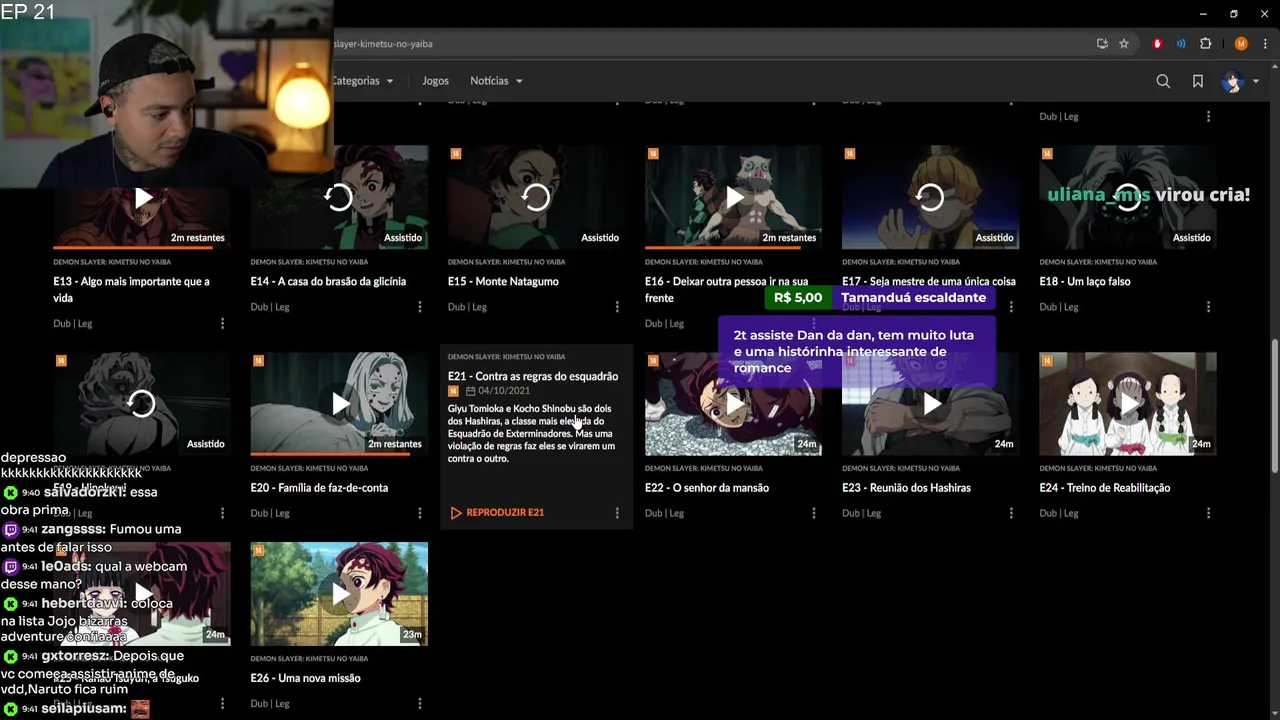Screen dimensions: 1280x720
Task: Play episode E23 from the play icon
Action: point(931,404)
